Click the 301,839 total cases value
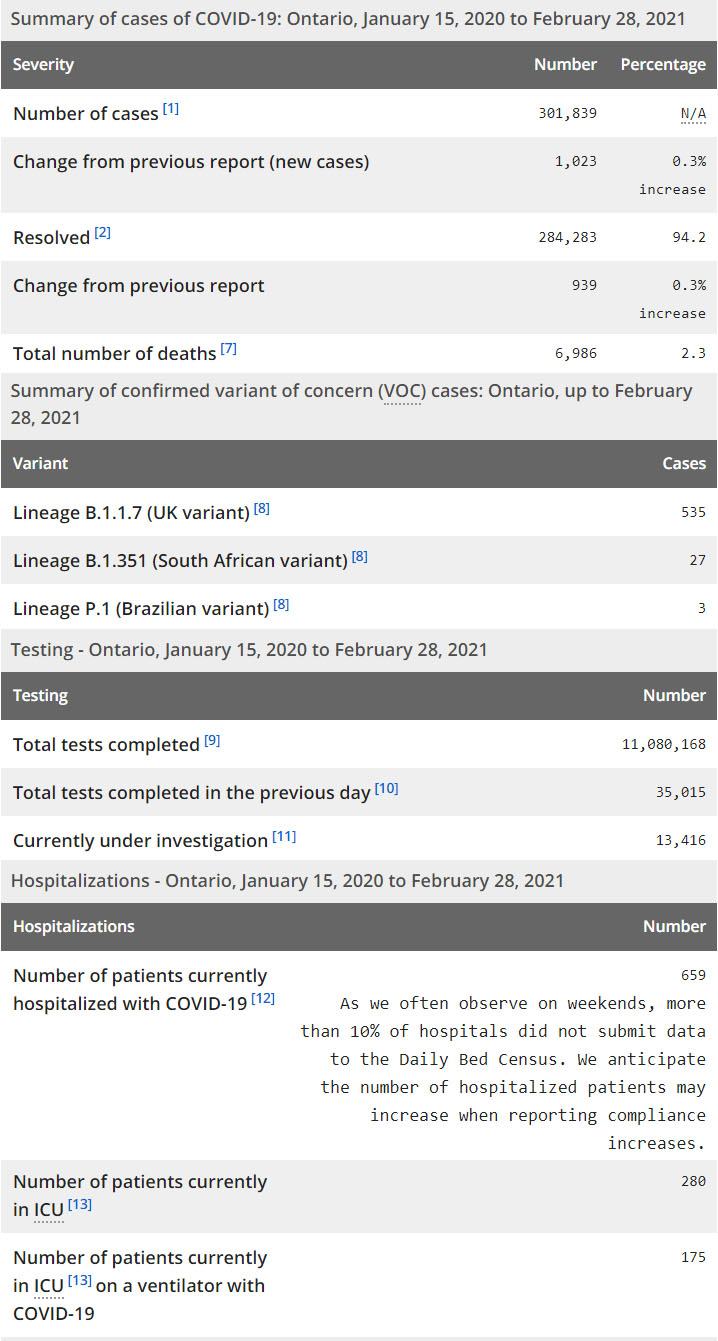Image resolution: width=718 pixels, height=1341 pixels. [568, 113]
